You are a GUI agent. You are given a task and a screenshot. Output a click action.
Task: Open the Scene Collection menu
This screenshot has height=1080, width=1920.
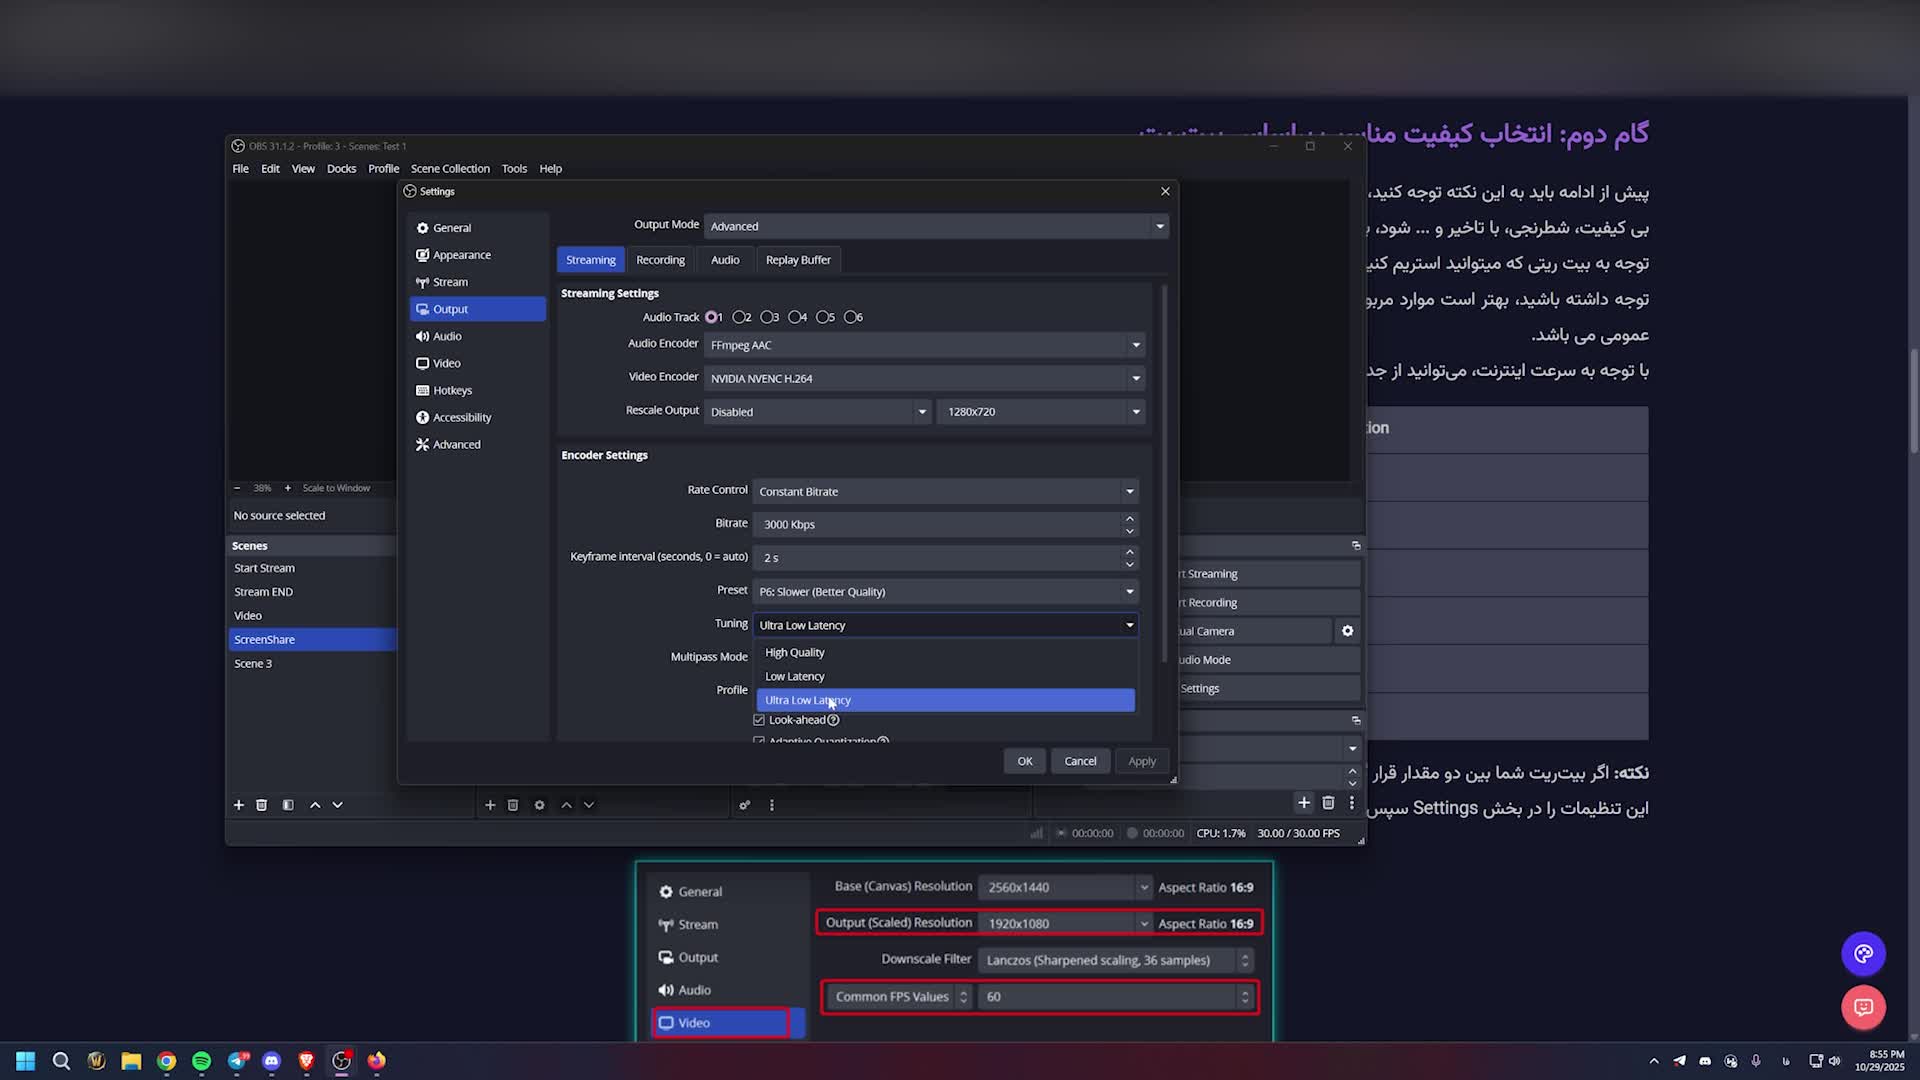[x=450, y=169]
